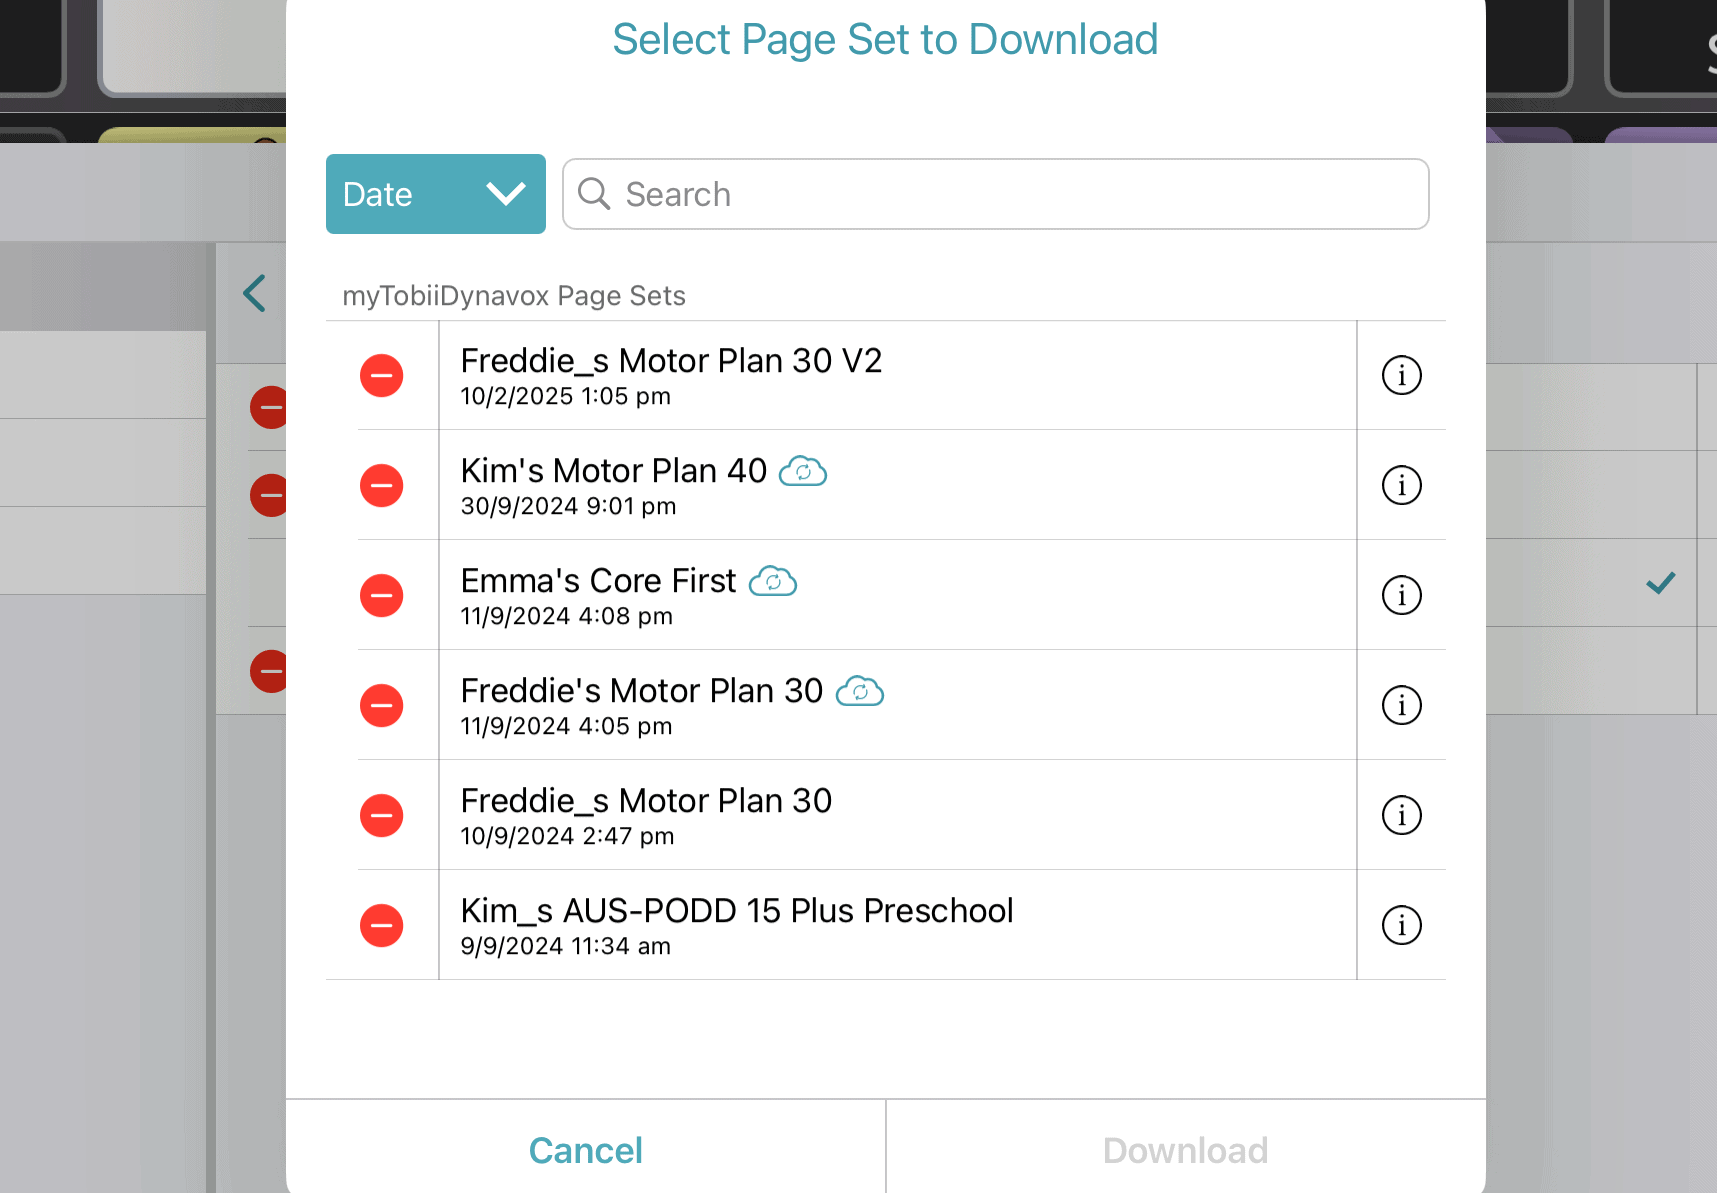Collapse the panel using the back chevron
This screenshot has width=1717, height=1193.
(x=253, y=293)
